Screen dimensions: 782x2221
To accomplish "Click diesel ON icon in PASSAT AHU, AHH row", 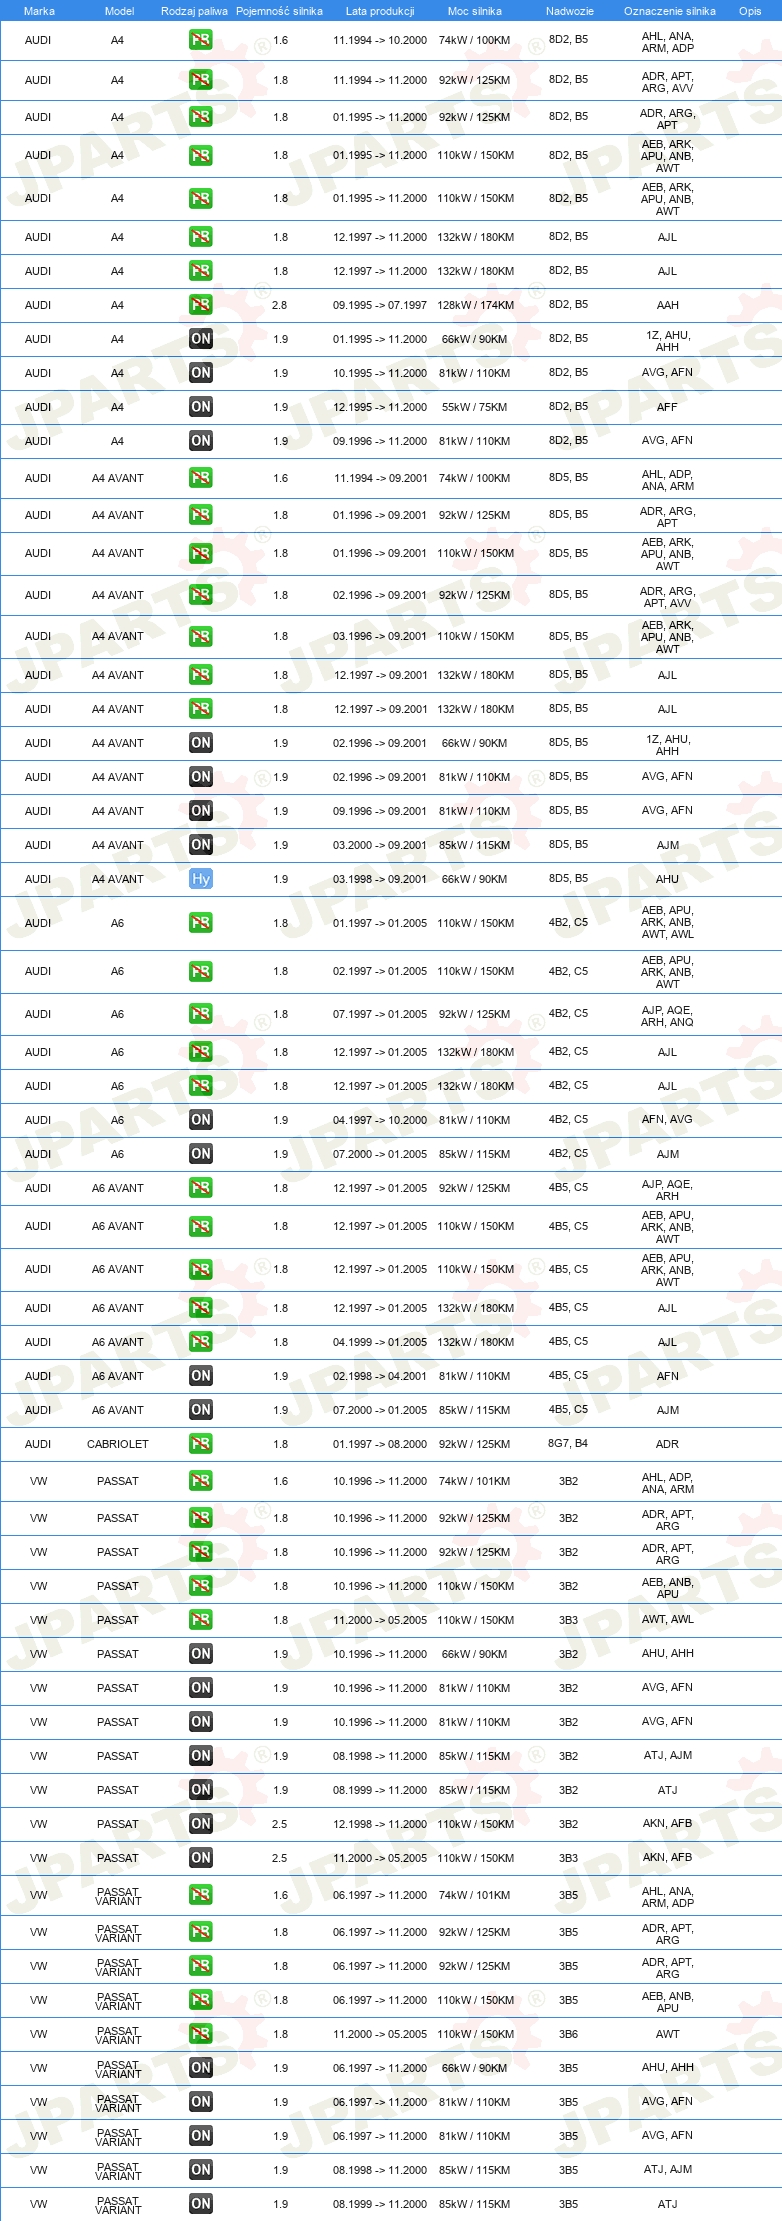I will tap(201, 1654).
